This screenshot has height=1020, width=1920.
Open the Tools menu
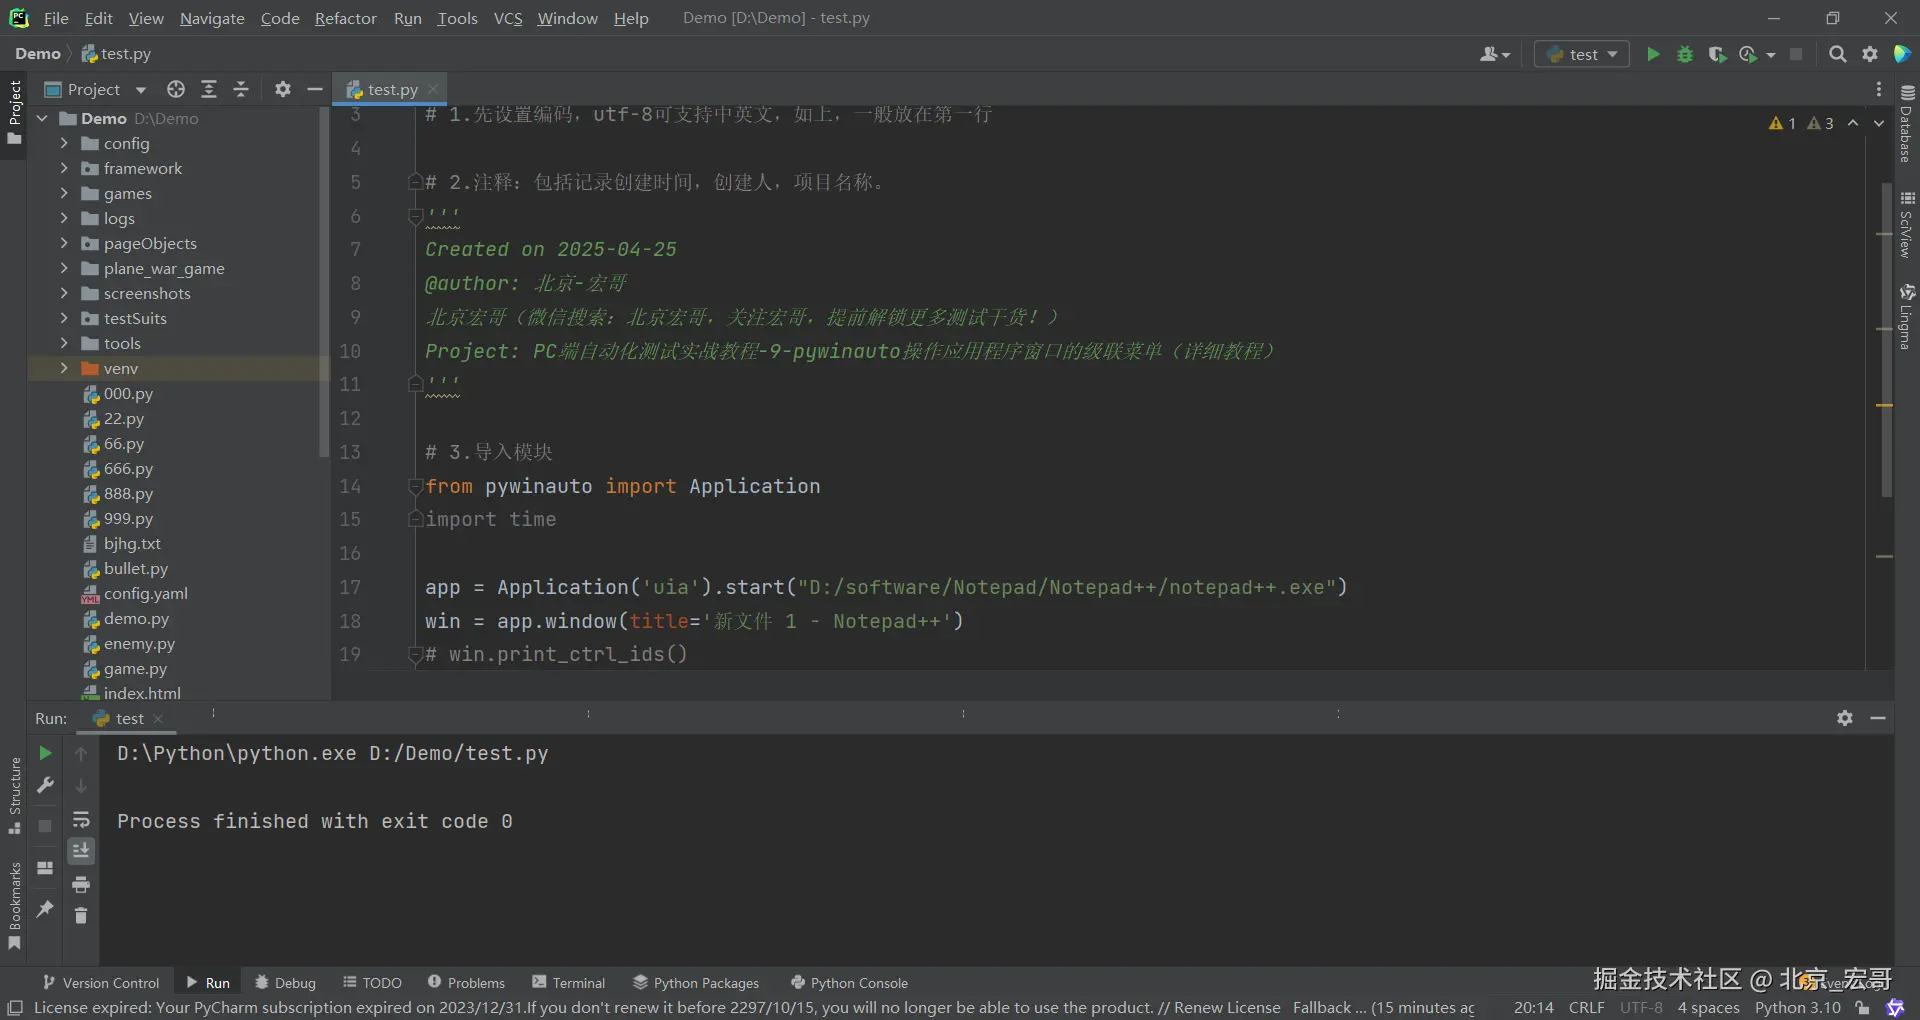point(457,18)
